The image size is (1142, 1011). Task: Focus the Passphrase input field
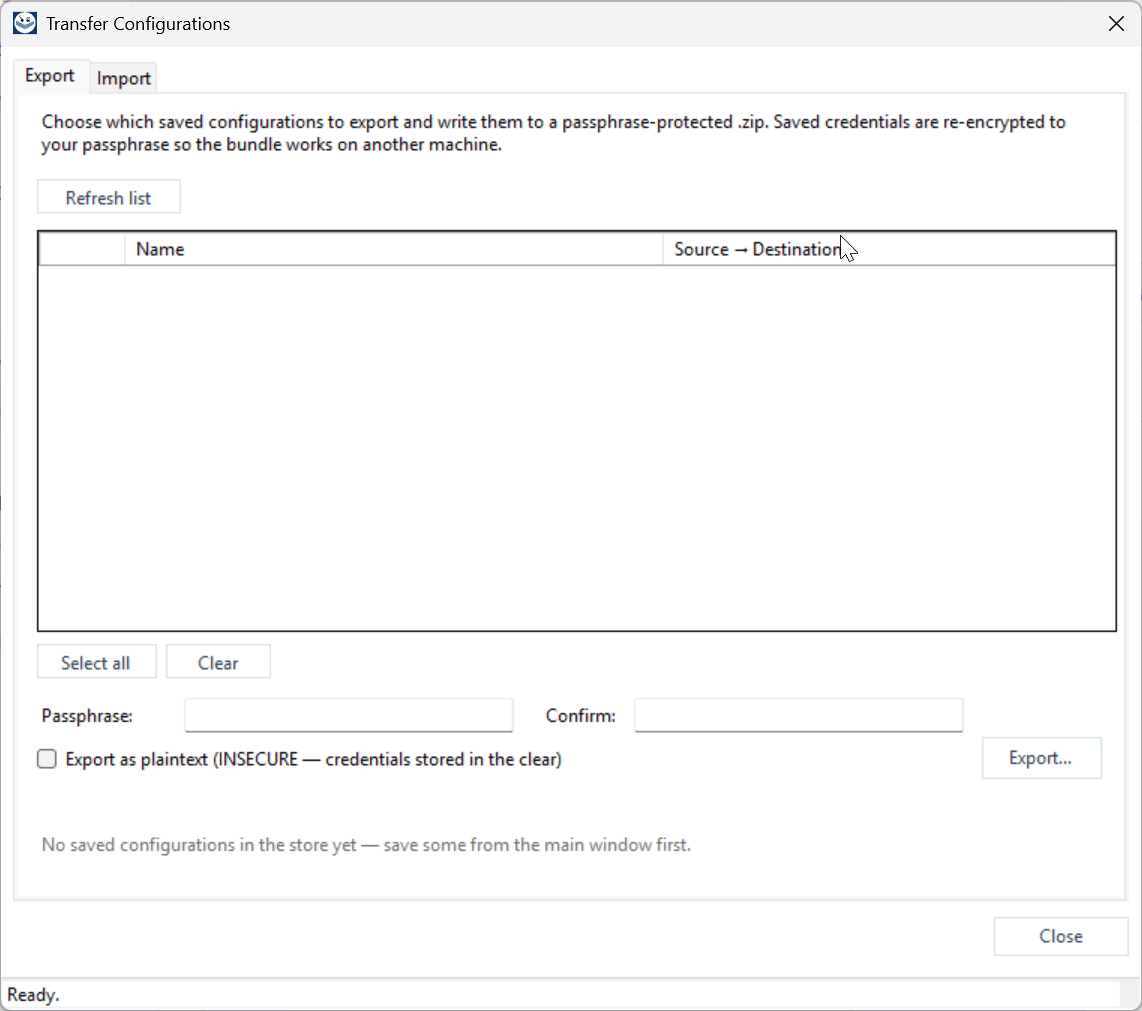click(349, 715)
